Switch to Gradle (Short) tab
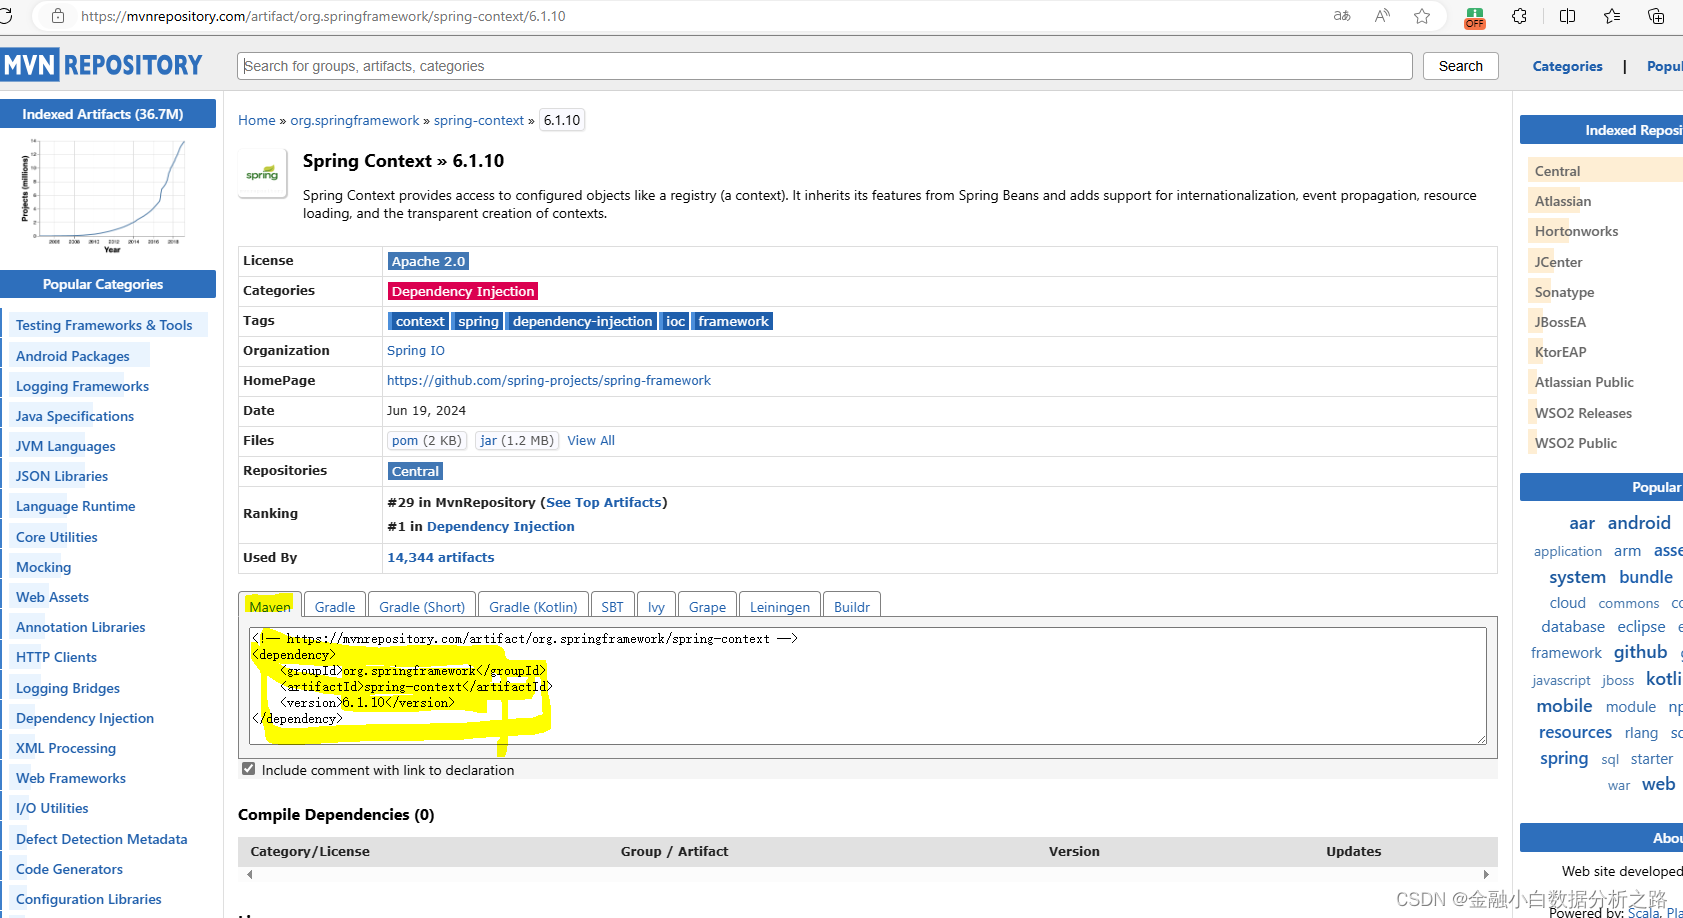 pyautogui.click(x=422, y=606)
